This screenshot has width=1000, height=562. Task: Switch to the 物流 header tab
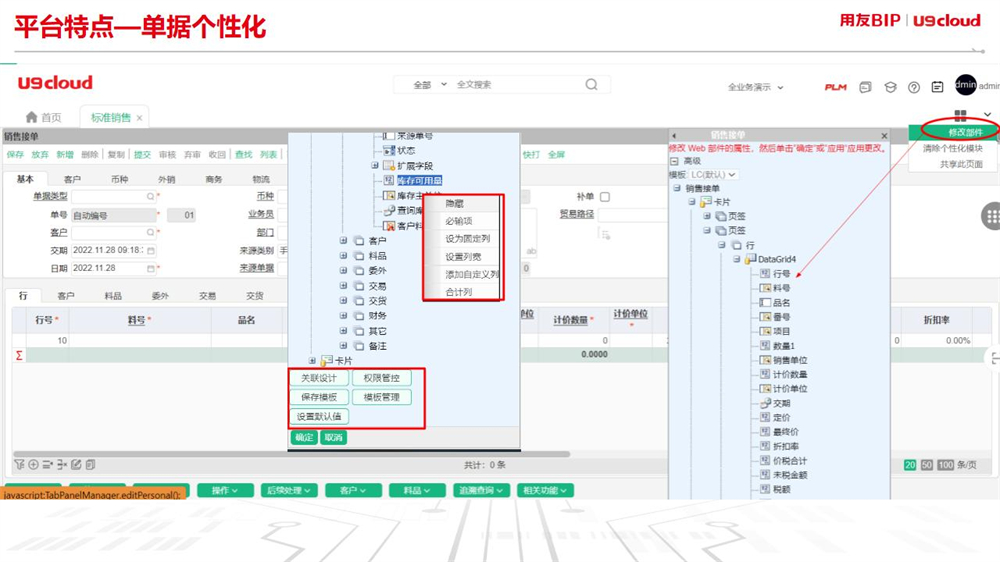(x=261, y=179)
